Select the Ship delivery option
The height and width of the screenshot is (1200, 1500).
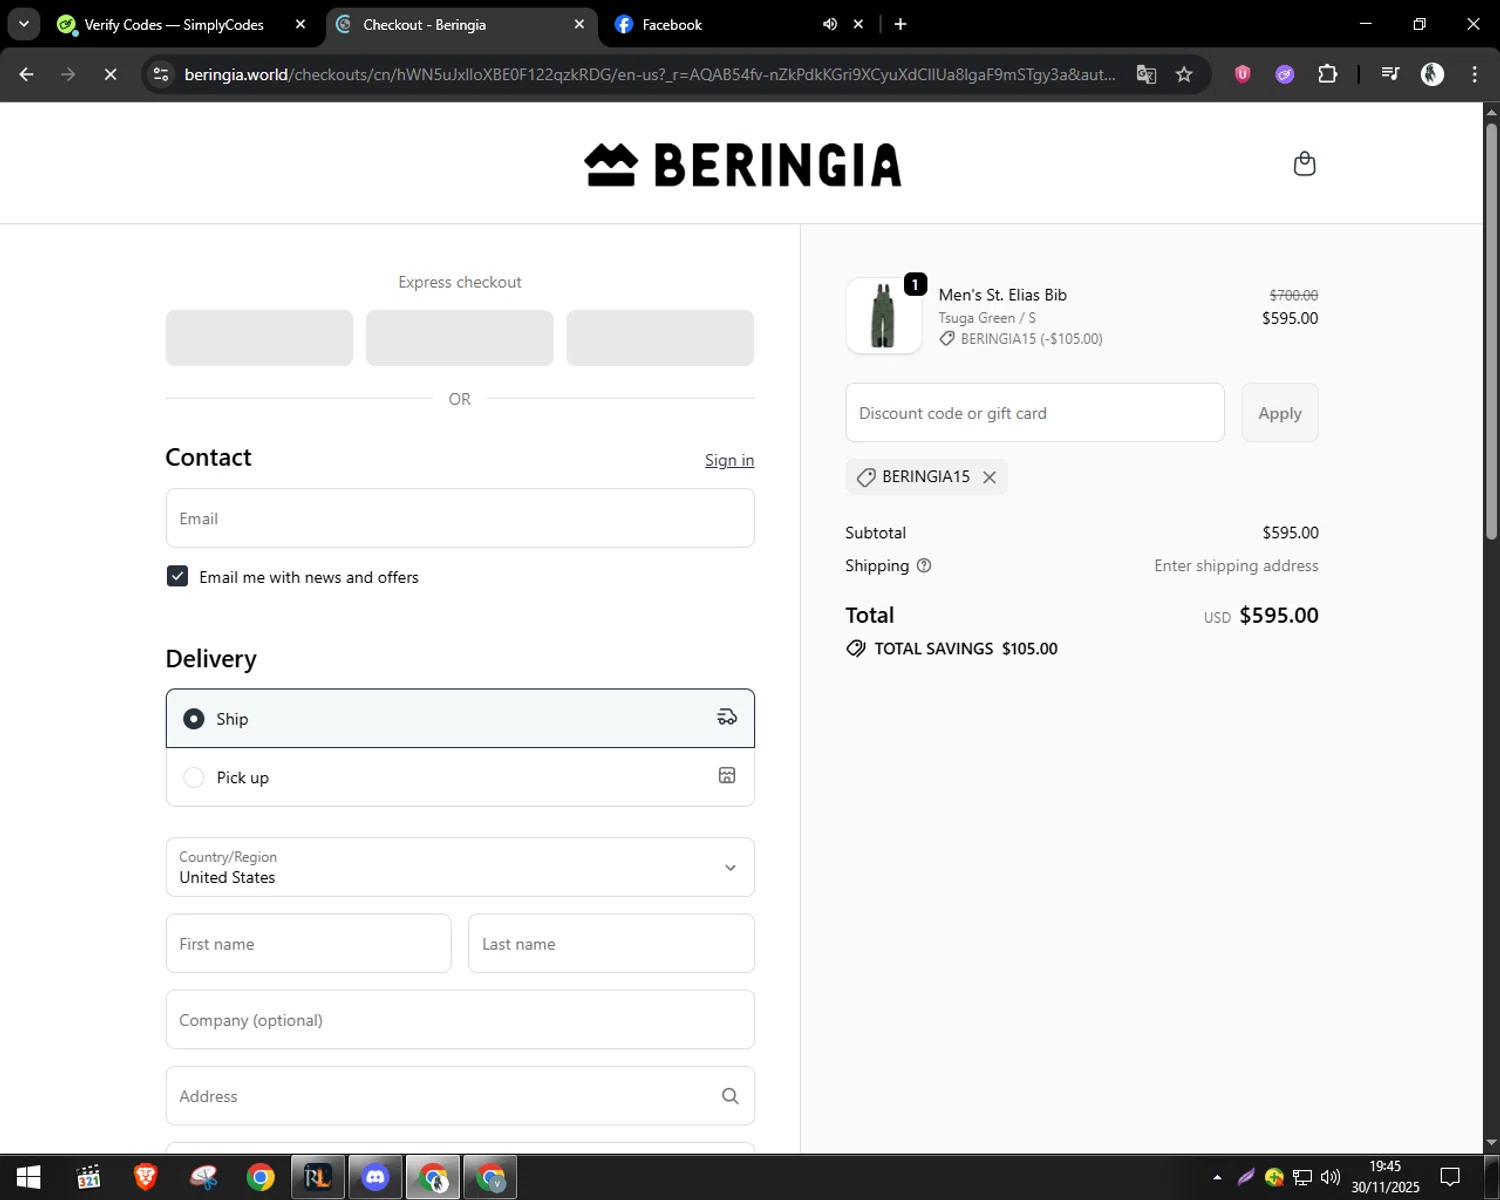[460, 718]
